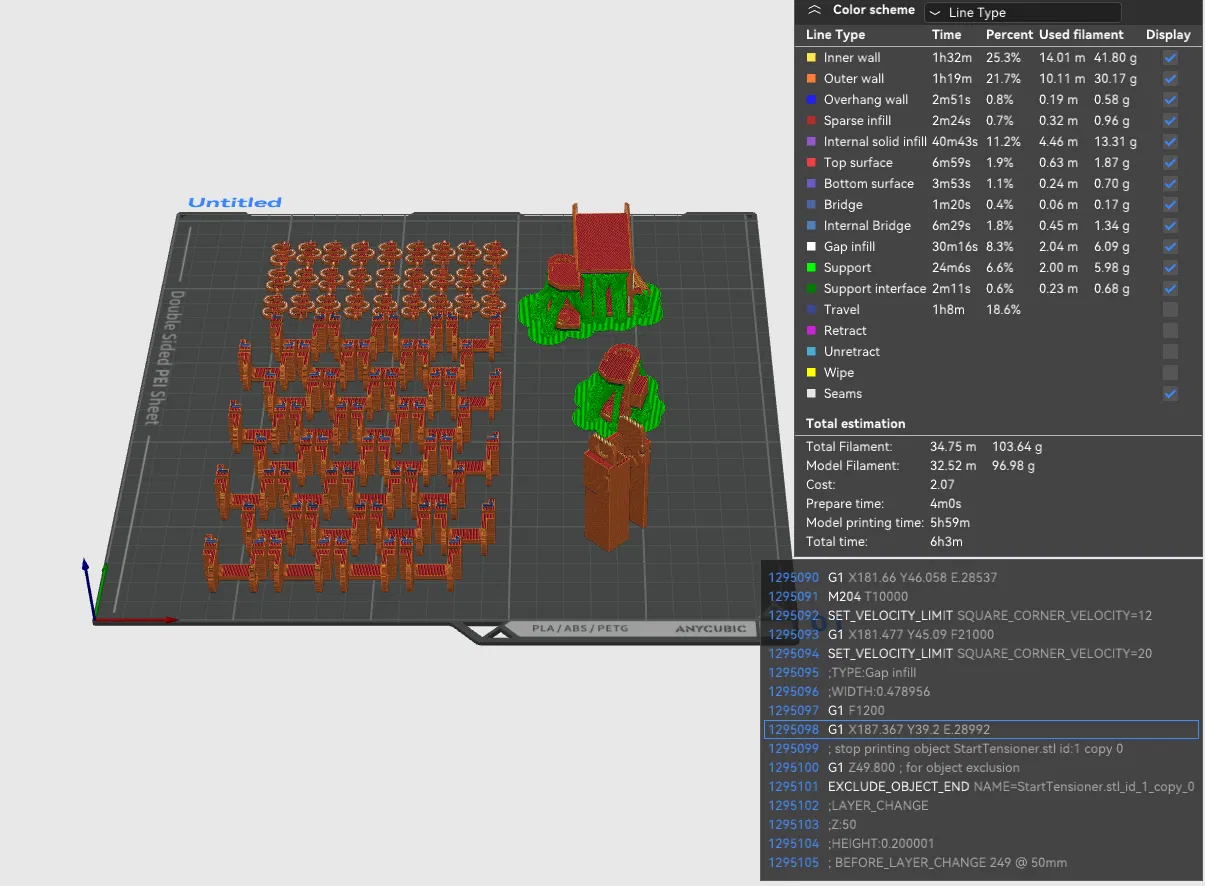Toggle Support display checkbox
This screenshot has width=1205, height=886.
(1170, 267)
